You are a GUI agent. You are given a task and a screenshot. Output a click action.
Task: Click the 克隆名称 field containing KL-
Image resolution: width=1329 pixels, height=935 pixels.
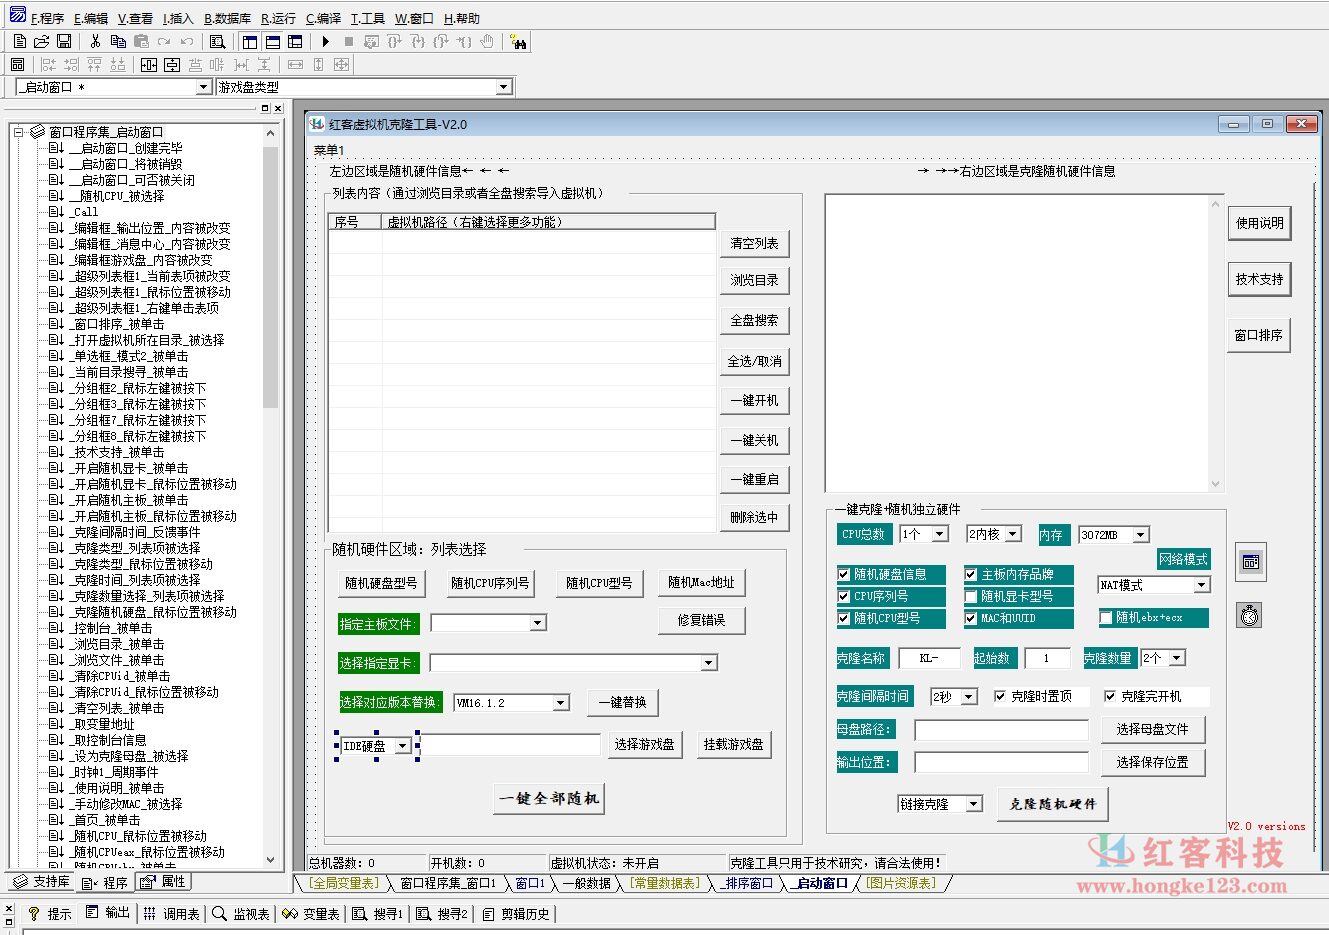pos(928,658)
